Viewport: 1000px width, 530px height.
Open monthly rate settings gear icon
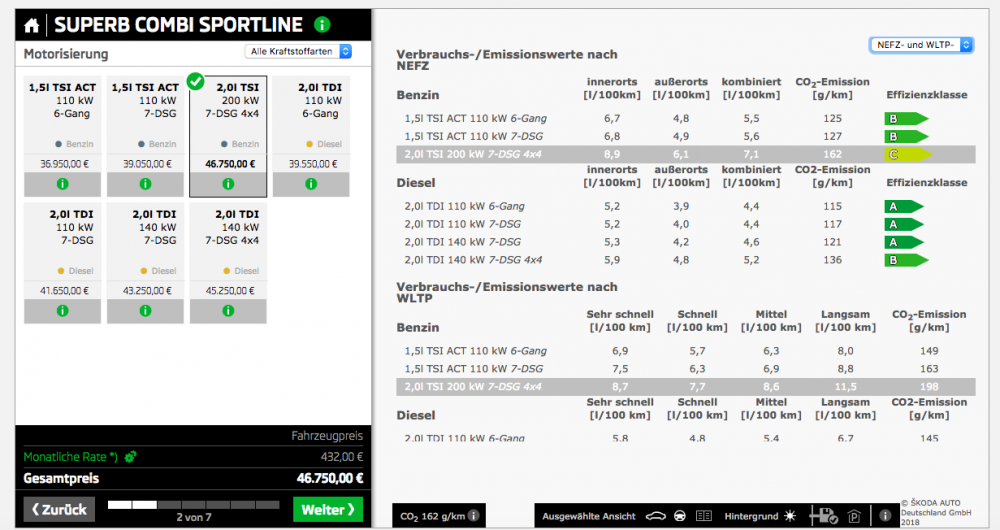[x=131, y=457]
